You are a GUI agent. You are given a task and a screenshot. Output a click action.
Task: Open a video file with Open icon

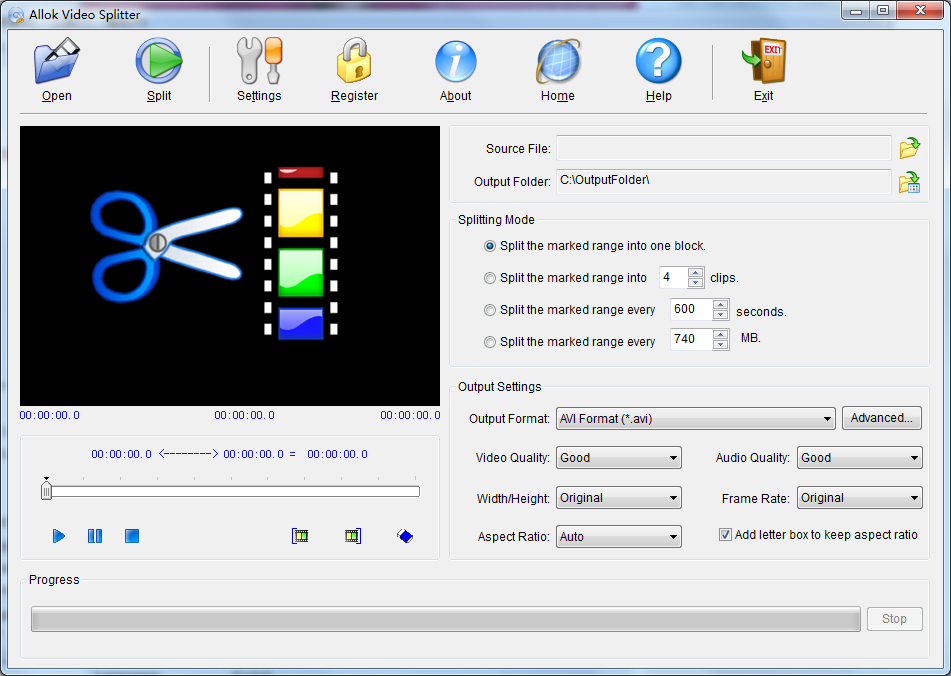tap(56, 62)
